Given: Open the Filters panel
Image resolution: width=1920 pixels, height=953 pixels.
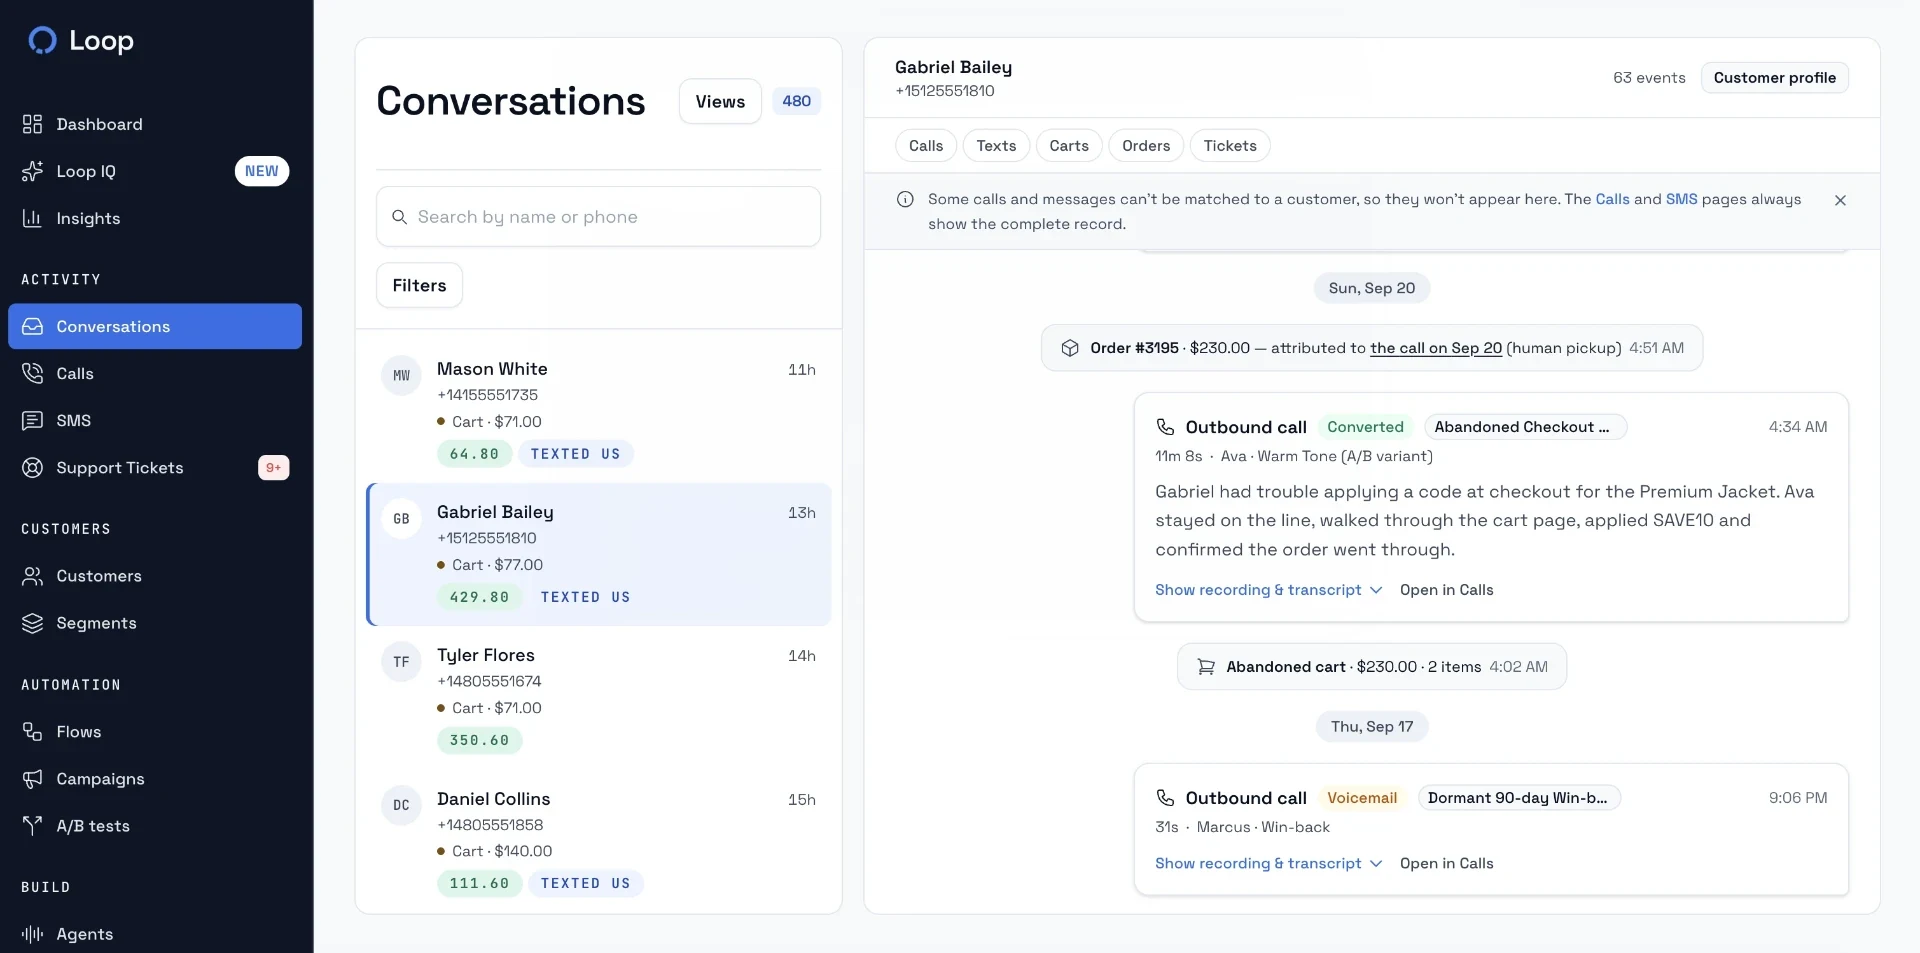Looking at the screenshot, I should pyautogui.click(x=419, y=285).
